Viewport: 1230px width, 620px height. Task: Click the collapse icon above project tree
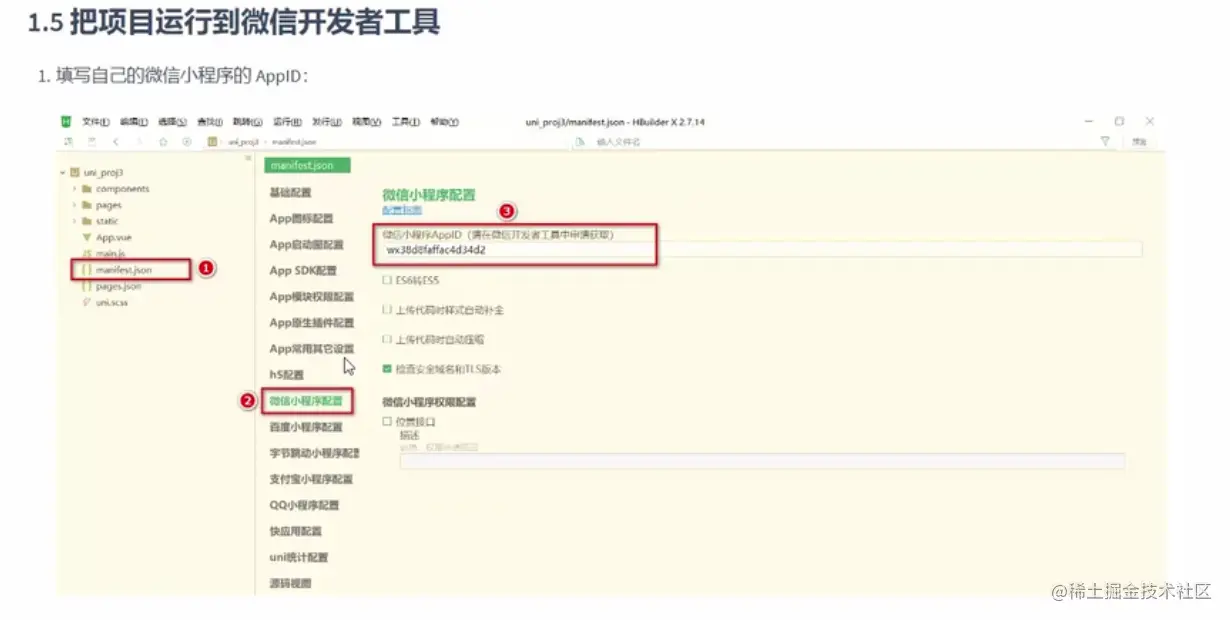click(249, 158)
